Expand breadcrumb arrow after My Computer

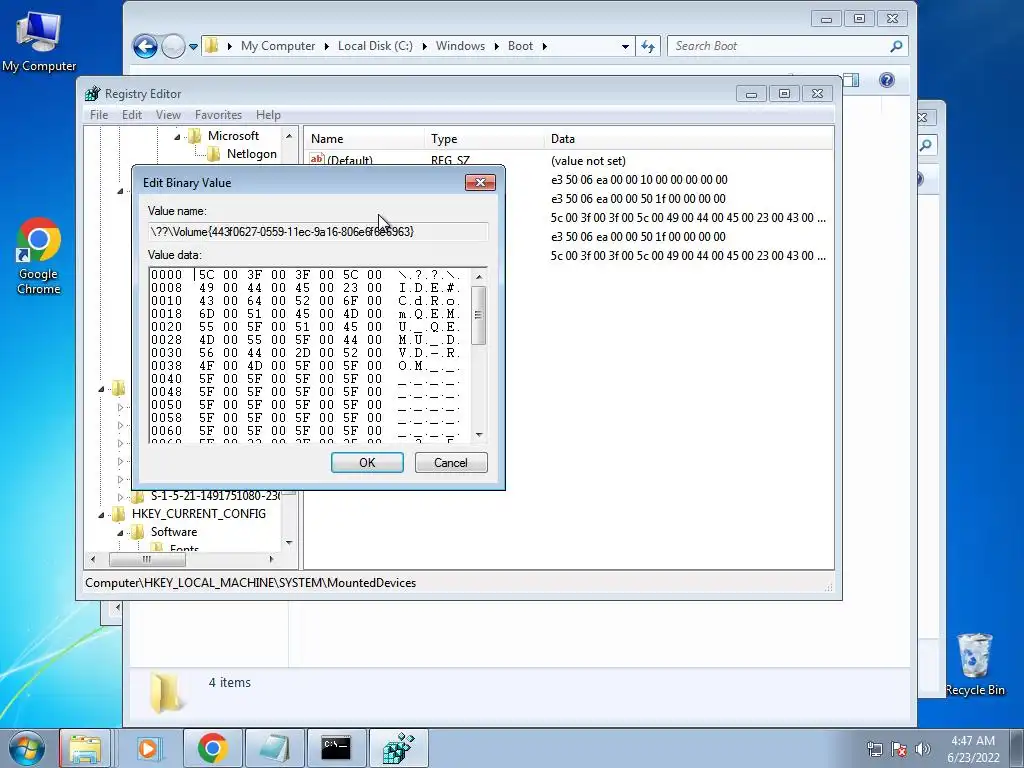coord(327,46)
